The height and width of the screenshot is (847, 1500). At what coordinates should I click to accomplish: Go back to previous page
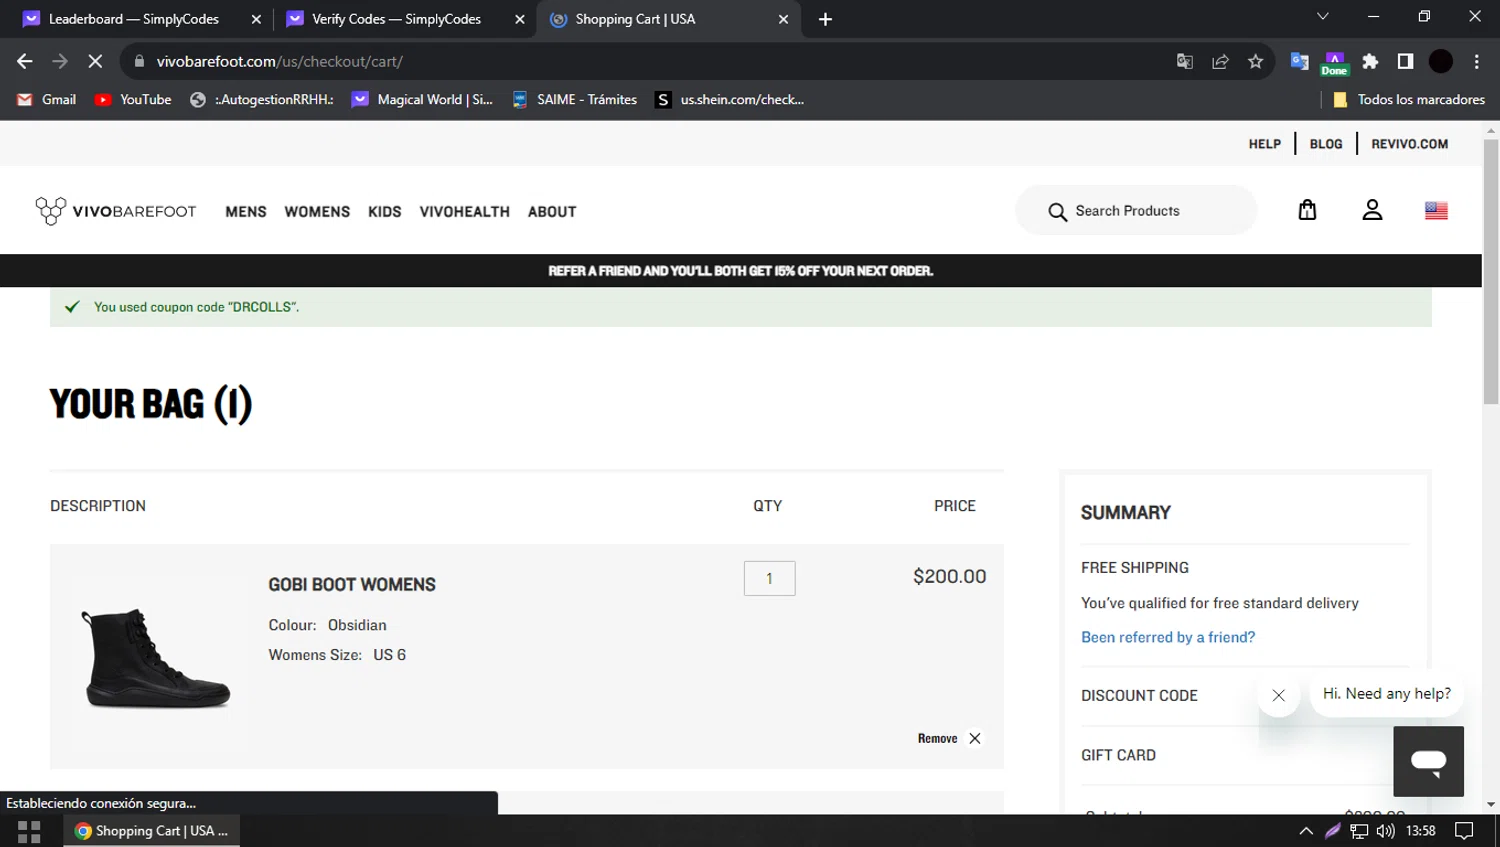pos(25,61)
